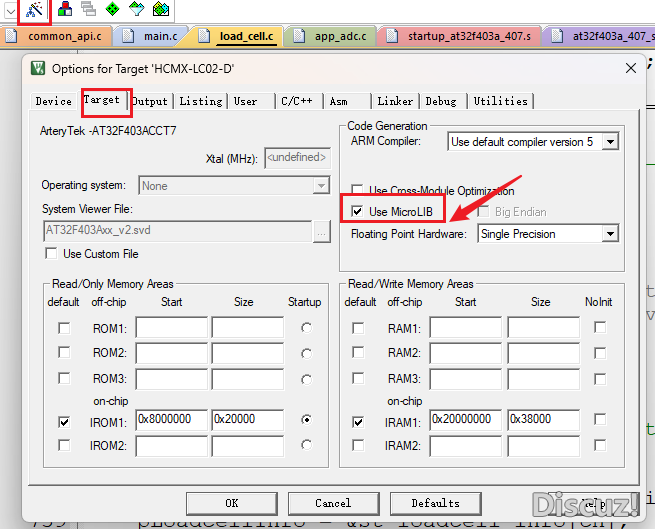655x529 pixels.
Task: Uncheck the IRAM1 default checkbox
Action: (x=358, y=422)
